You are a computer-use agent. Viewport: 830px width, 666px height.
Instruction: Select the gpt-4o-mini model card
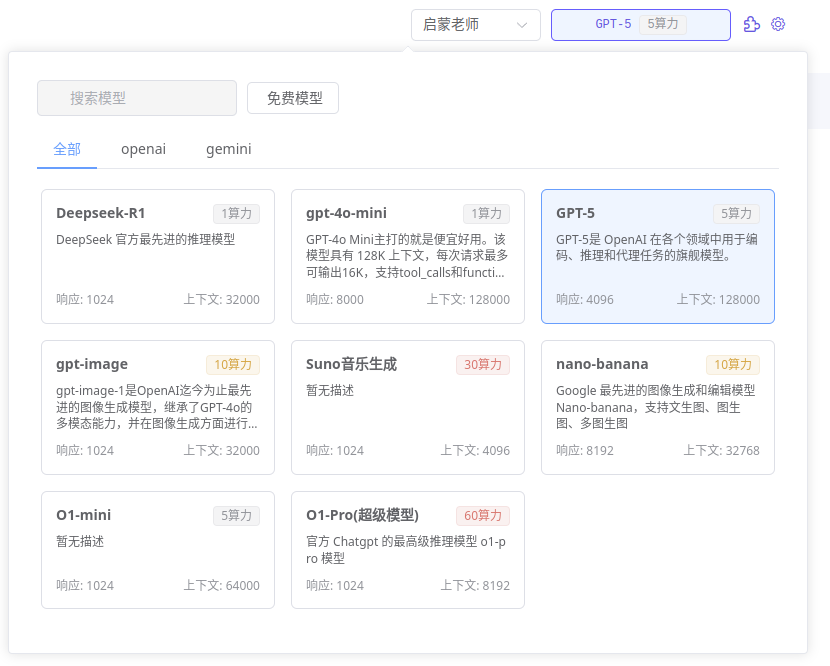click(408, 257)
